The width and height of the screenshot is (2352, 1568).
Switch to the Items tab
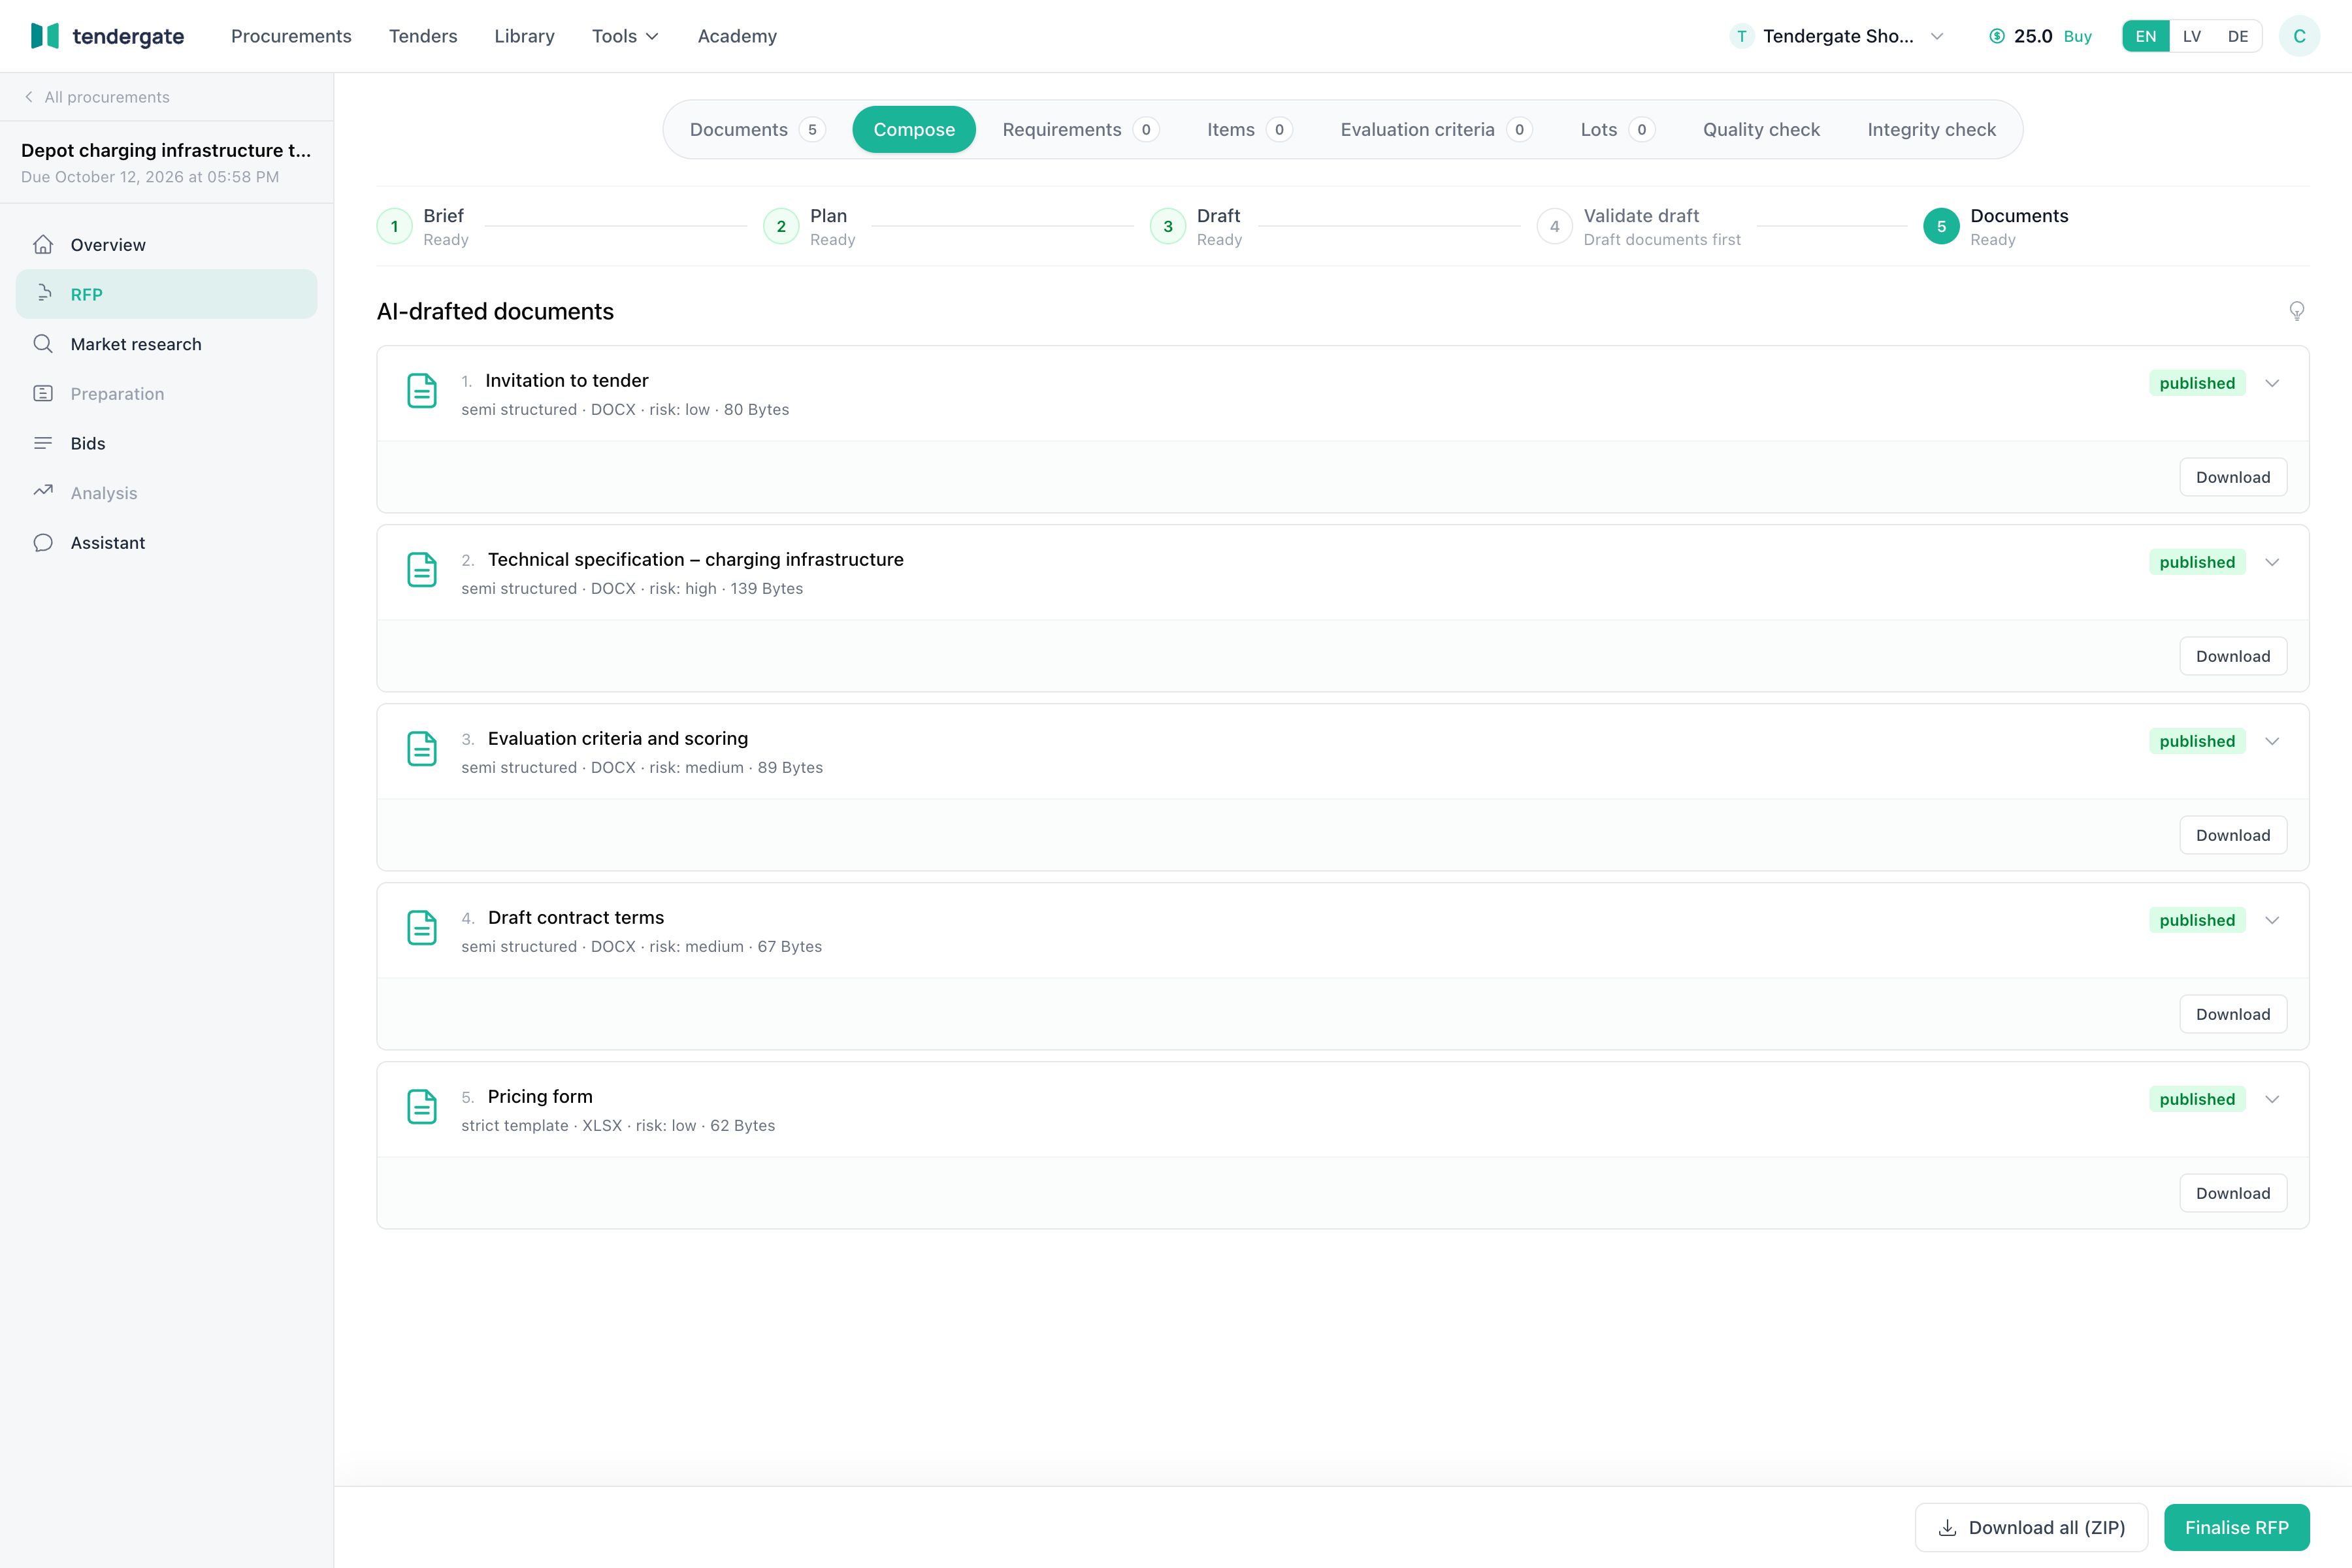coord(1249,129)
